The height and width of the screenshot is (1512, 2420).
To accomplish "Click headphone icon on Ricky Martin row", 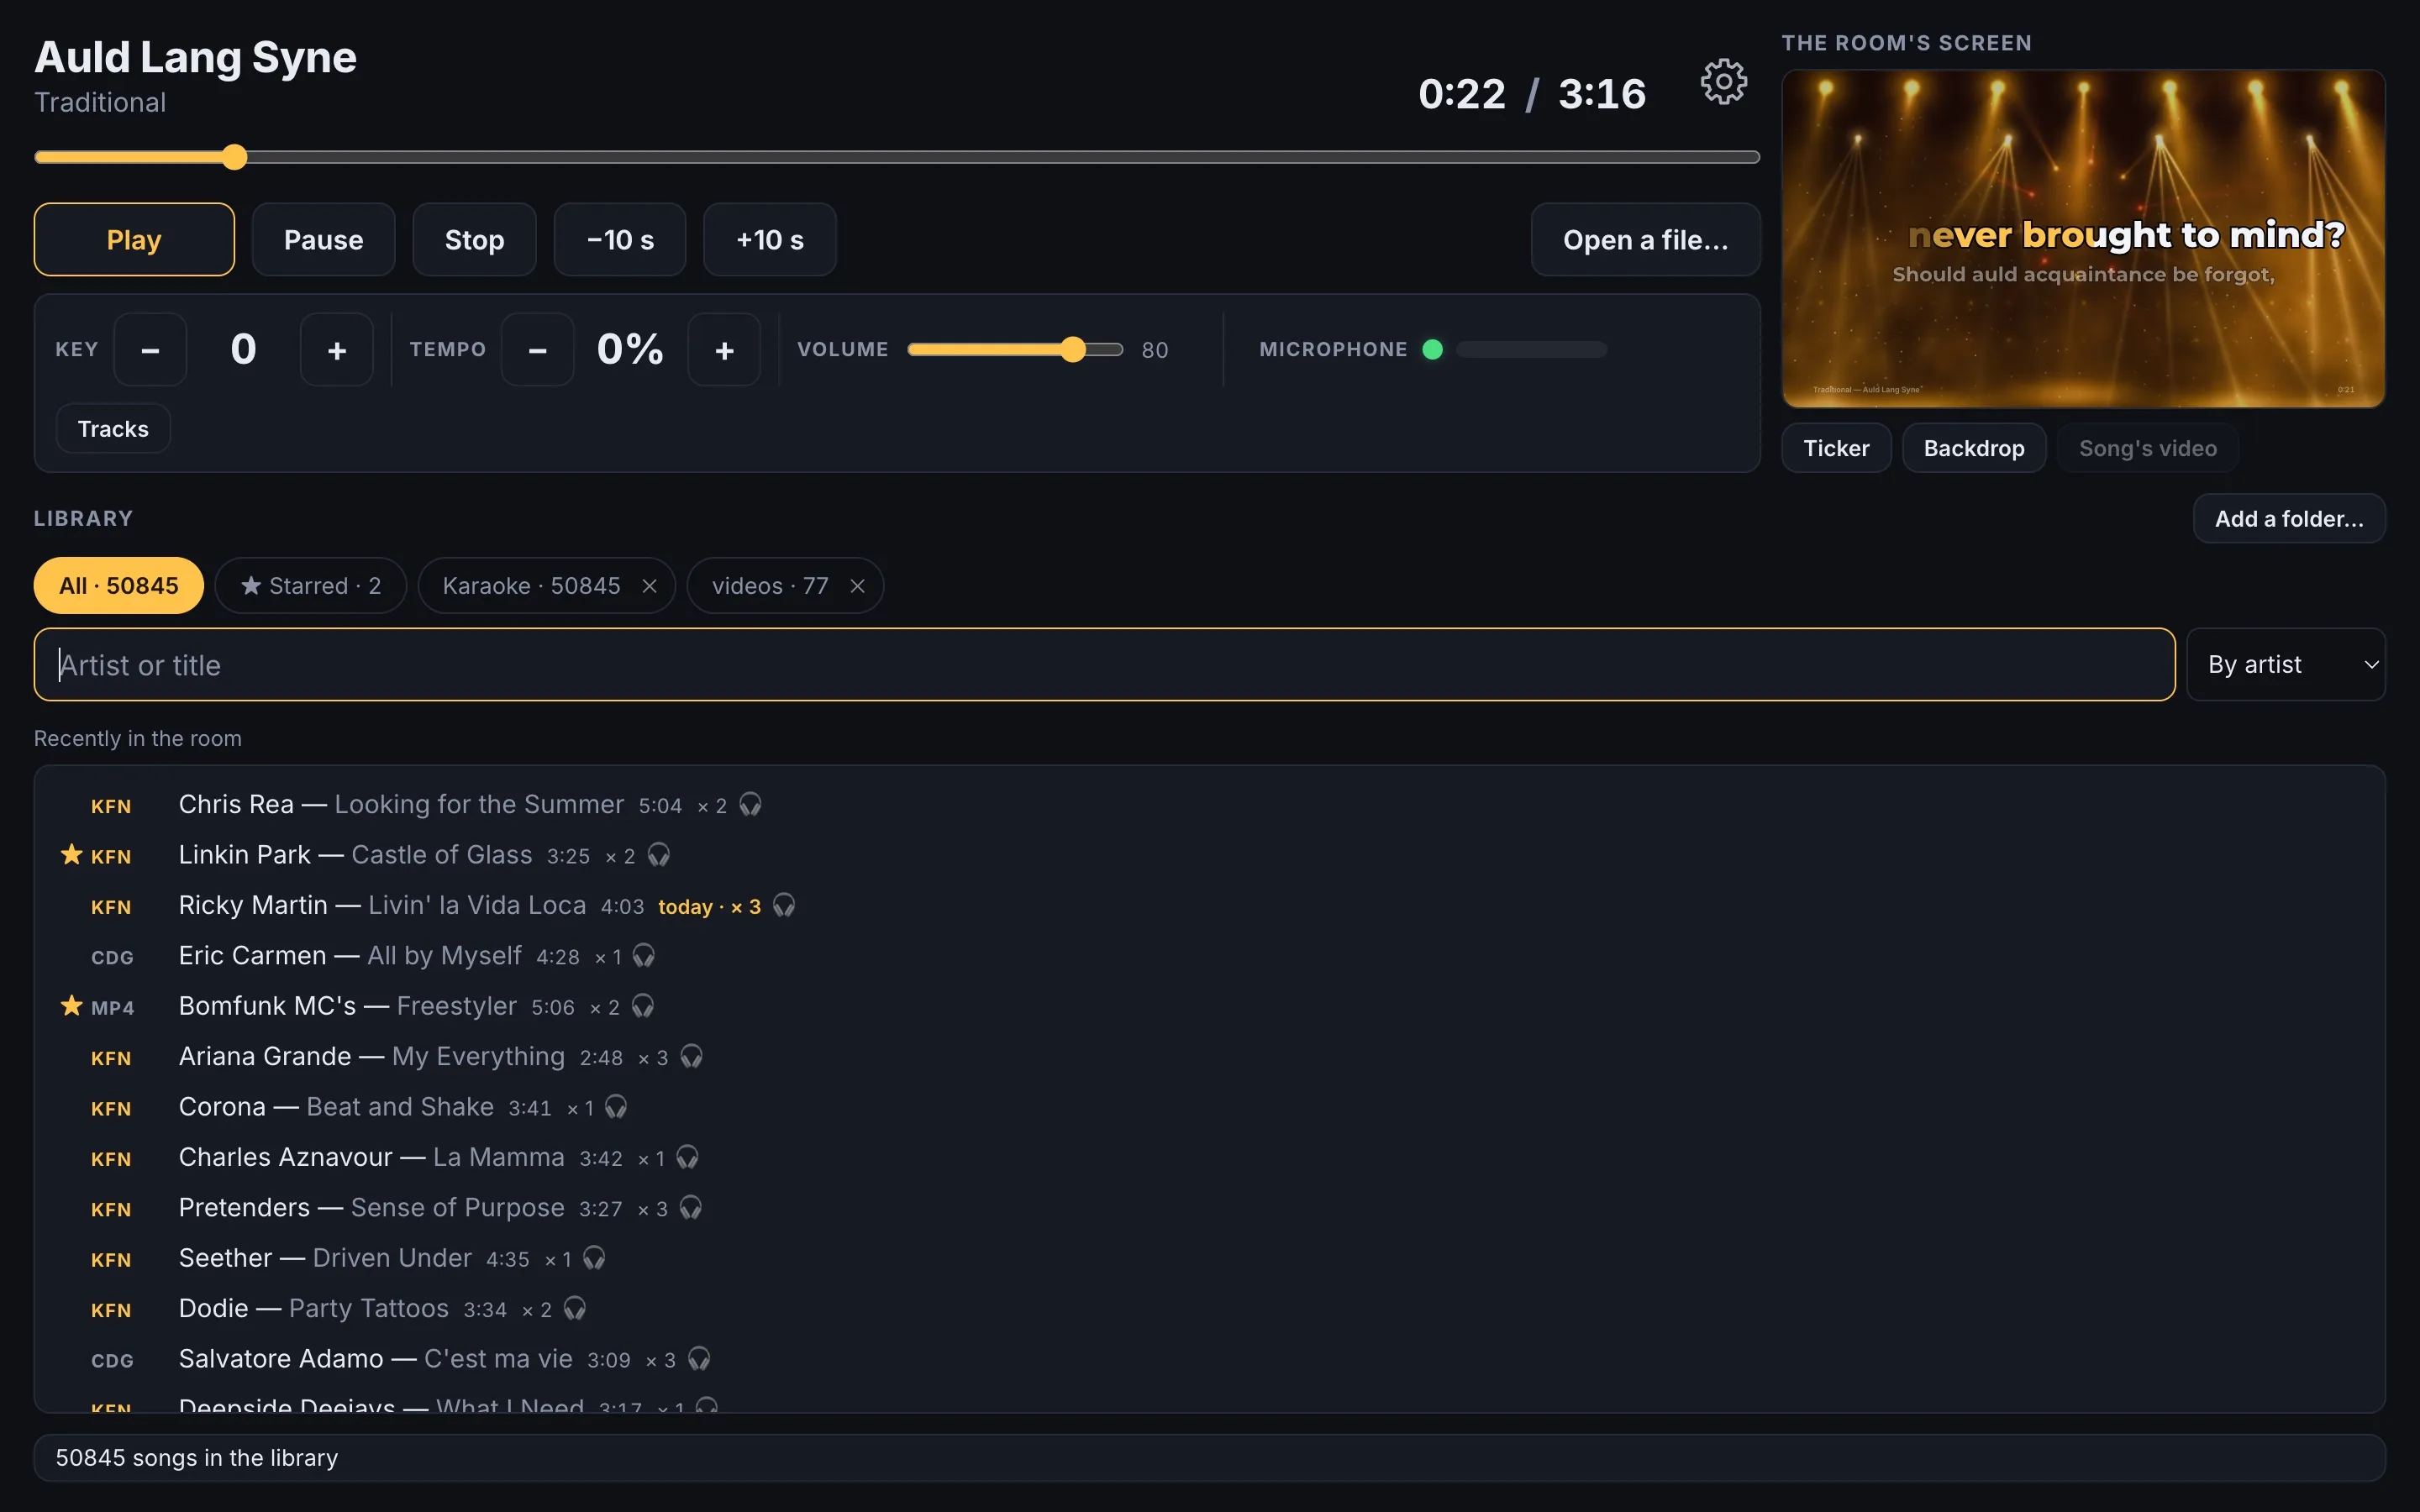I will 784,906.
